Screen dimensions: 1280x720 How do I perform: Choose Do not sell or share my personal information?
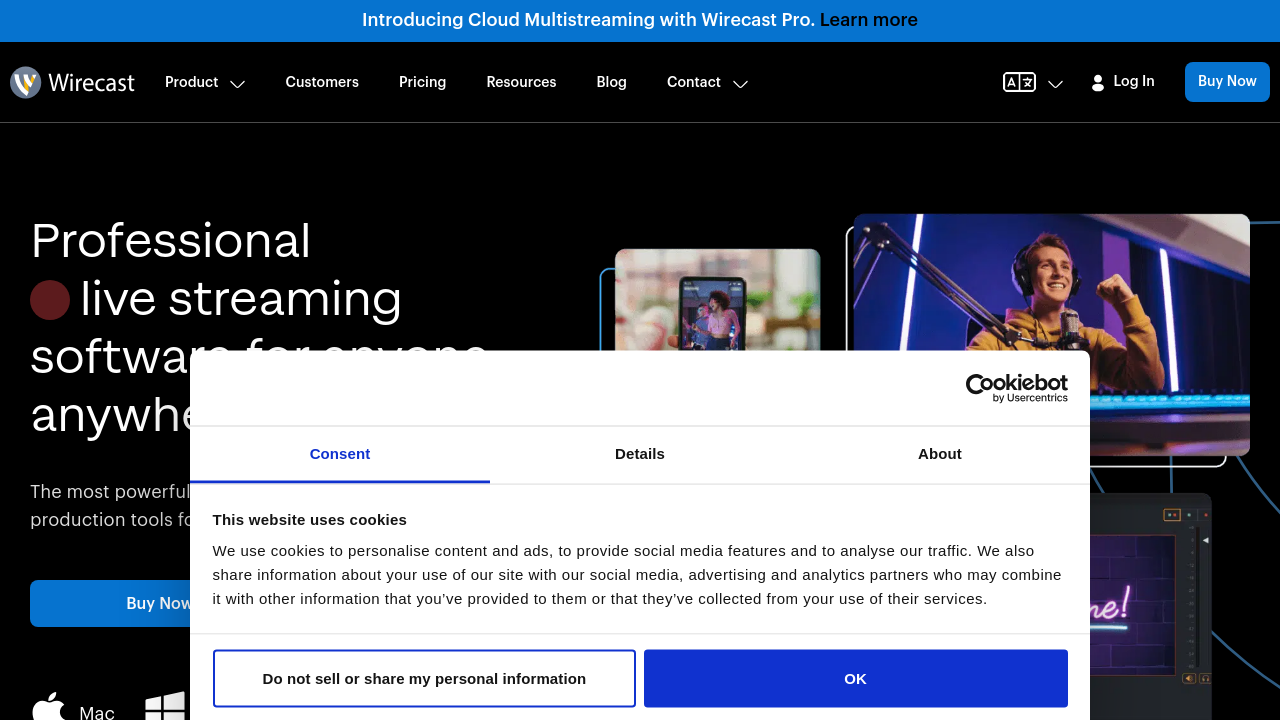(424, 679)
